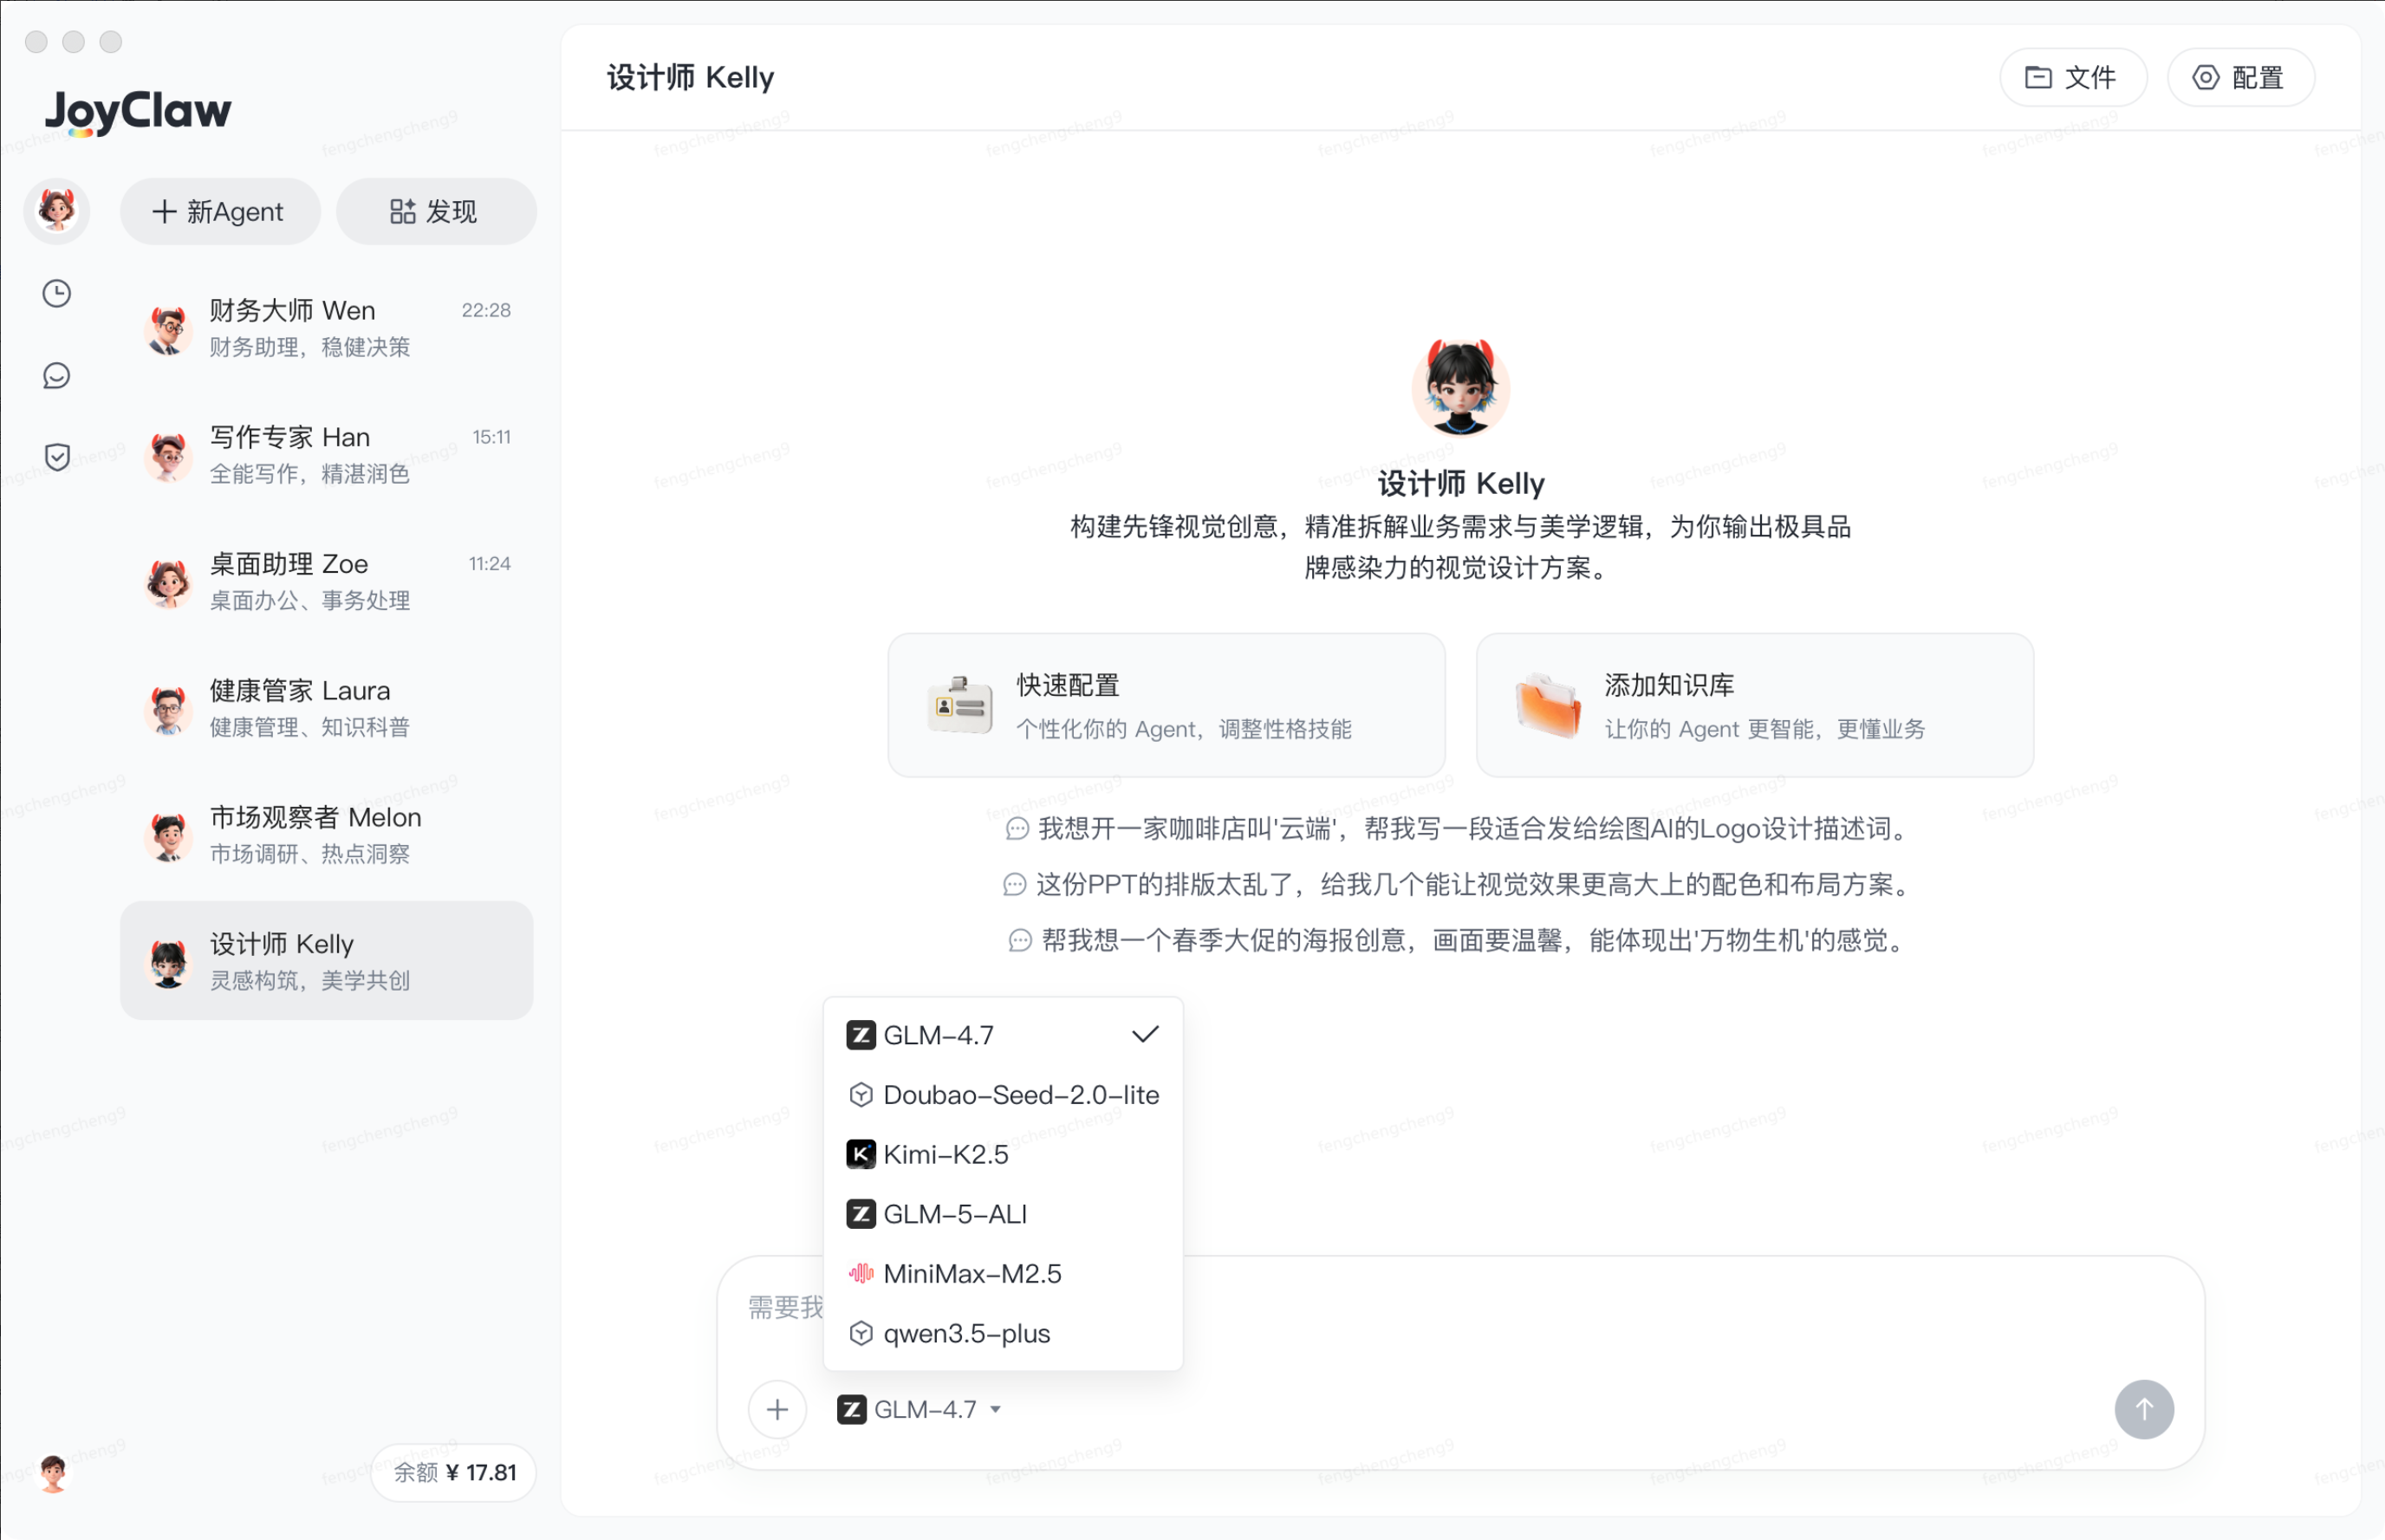Screen dimensions: 2385x1540
Task: Click 桌面助理 Zoe avatar
Action: (x=168, y=582)
